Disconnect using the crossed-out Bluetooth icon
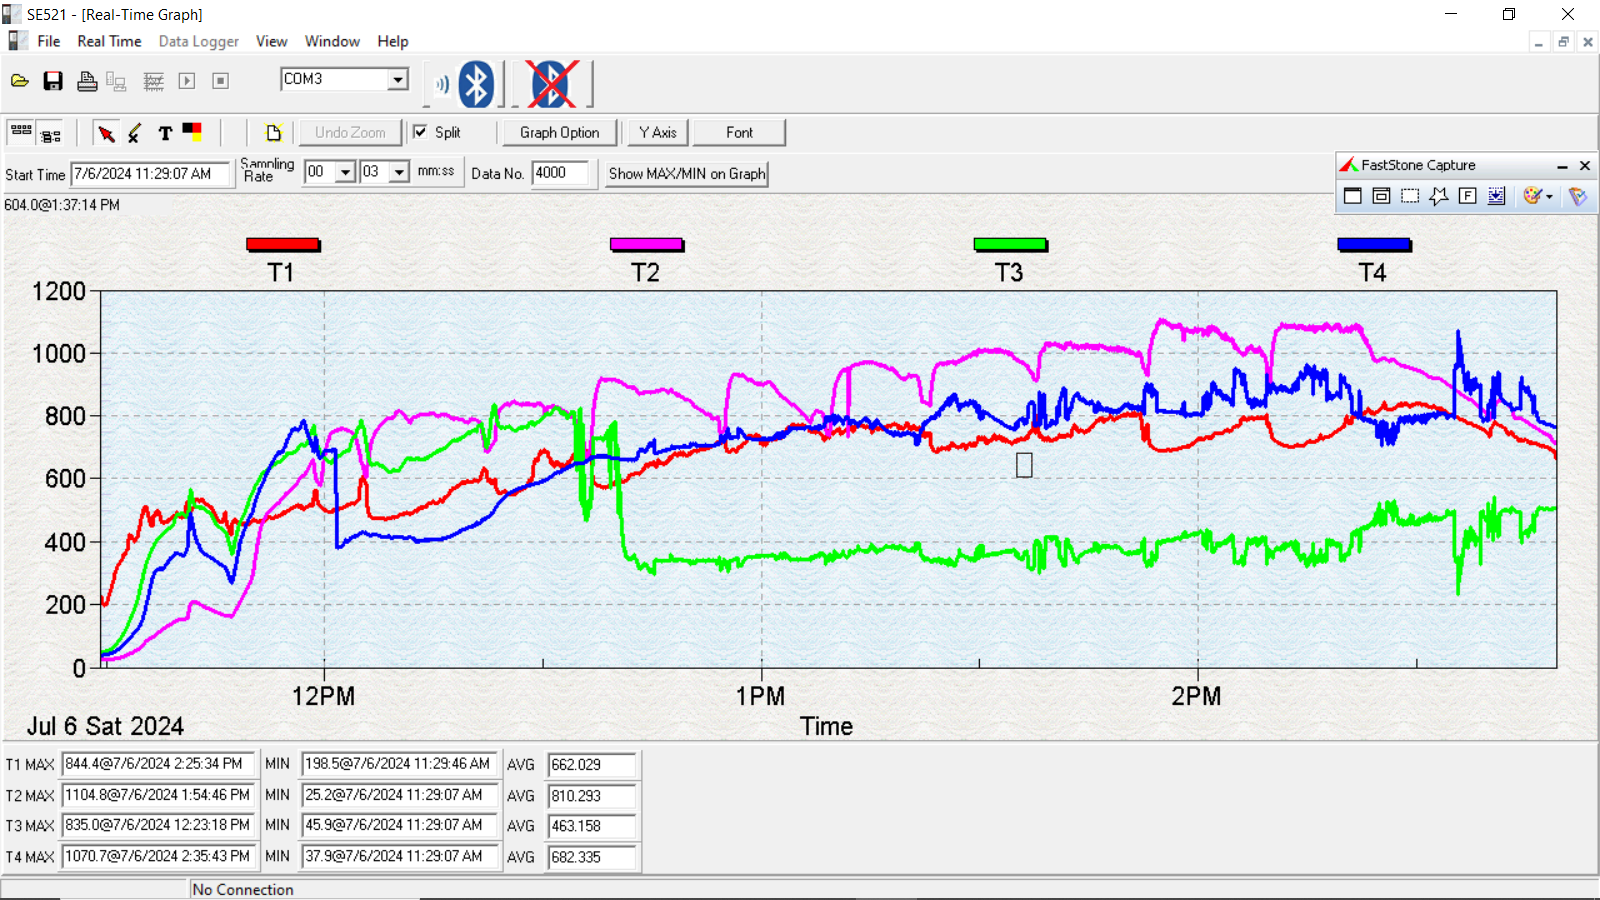 (551, 84)
